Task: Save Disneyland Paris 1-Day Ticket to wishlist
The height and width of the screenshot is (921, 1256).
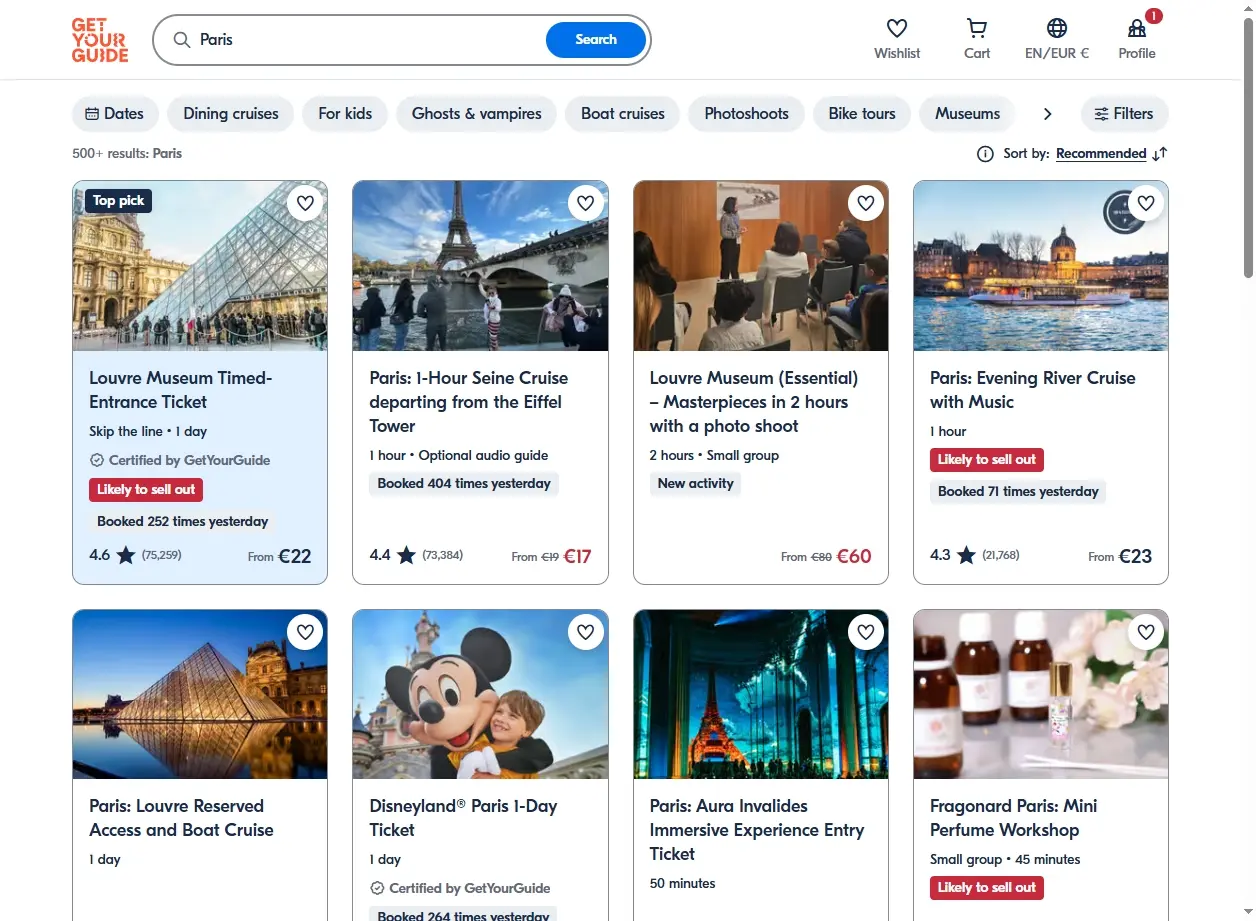Action: [x=585, y=632]
